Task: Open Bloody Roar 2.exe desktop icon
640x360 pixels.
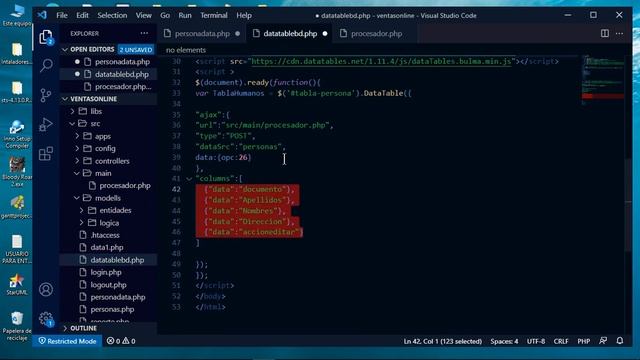Action: 17,172
